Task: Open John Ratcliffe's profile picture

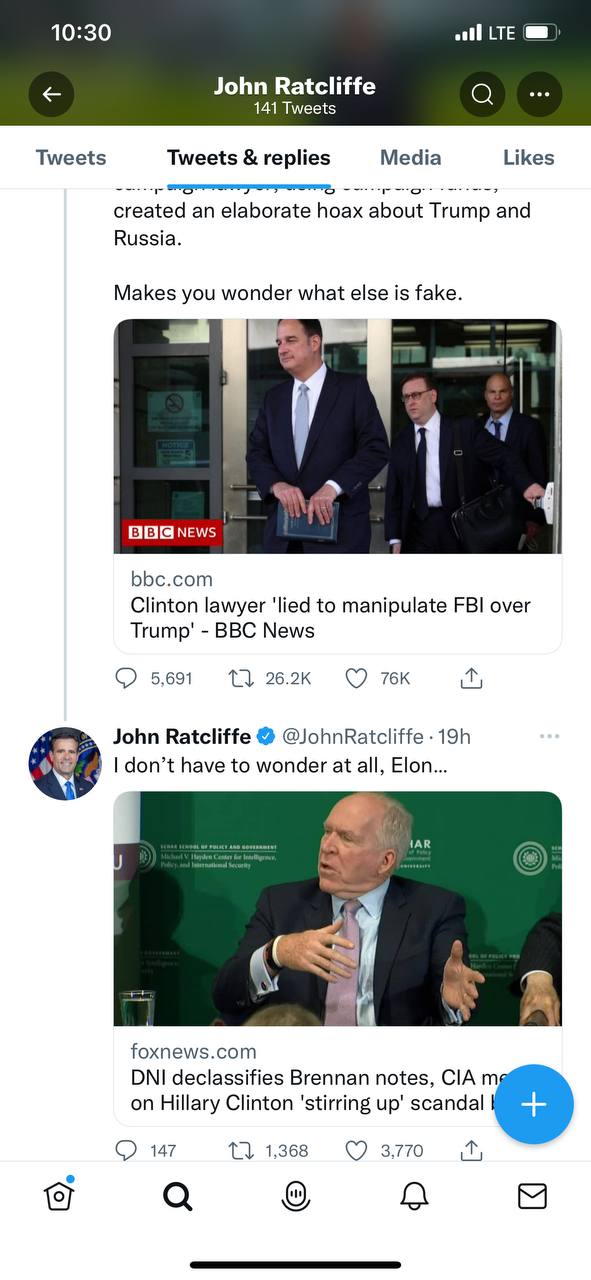Action: point(65,763)
